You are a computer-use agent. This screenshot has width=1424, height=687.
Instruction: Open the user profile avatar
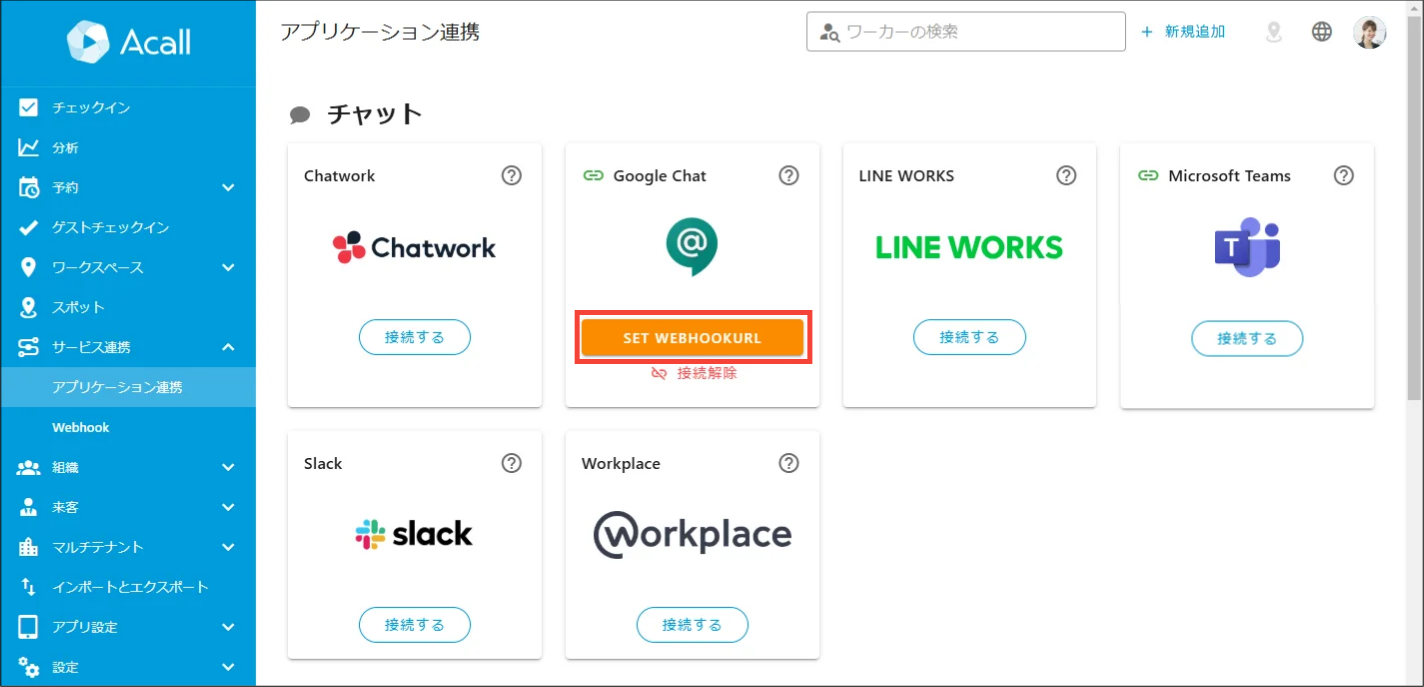coord(1370,32)
